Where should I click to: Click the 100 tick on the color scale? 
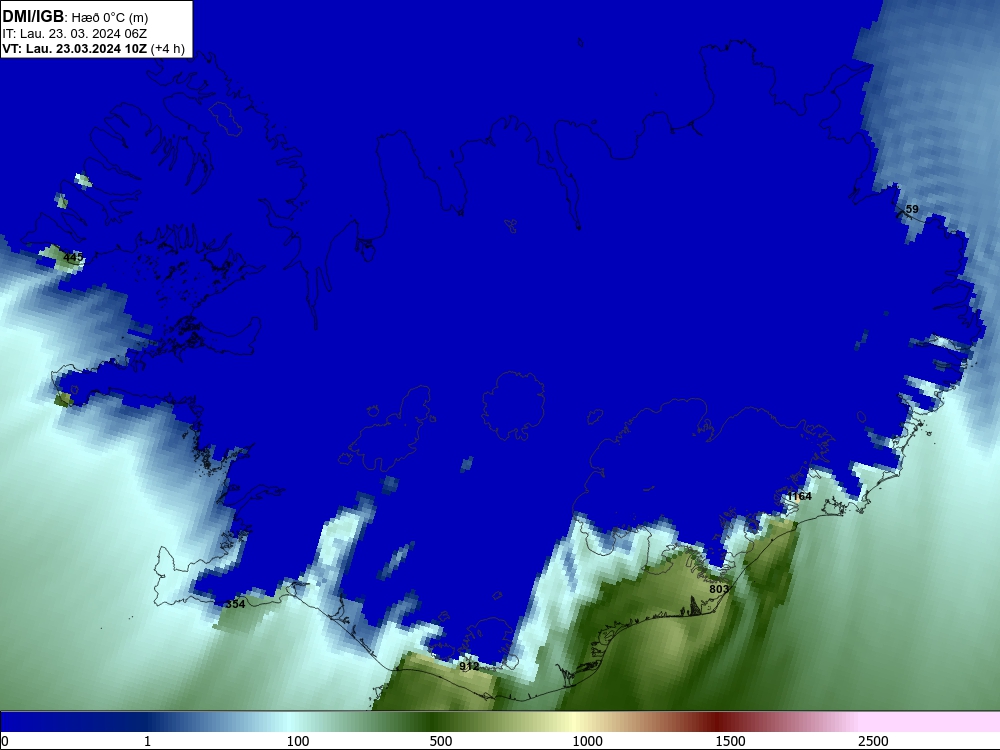298,740
